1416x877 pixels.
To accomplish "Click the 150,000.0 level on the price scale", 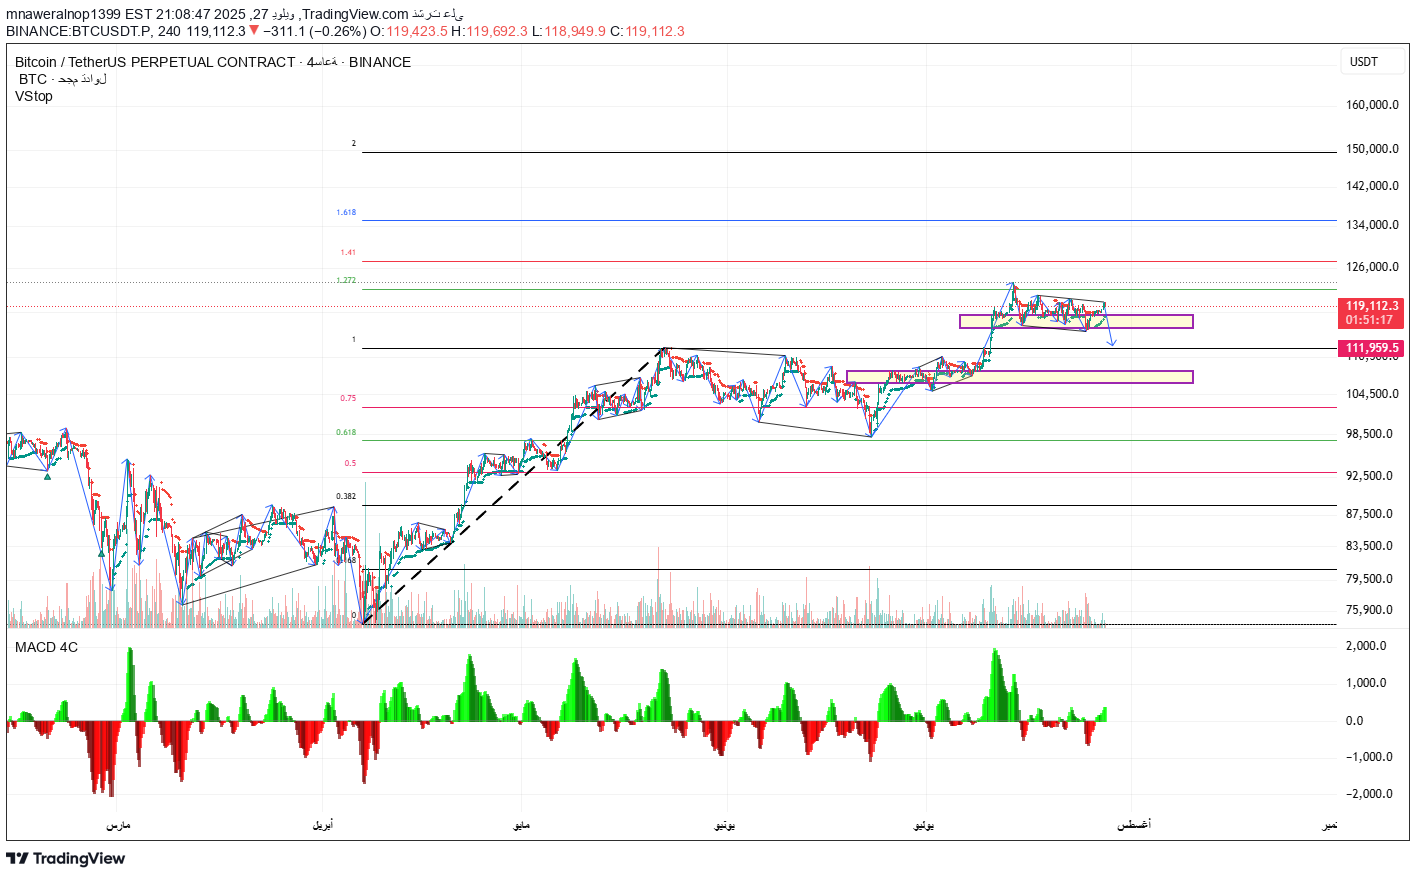I will coord(1371,148).
